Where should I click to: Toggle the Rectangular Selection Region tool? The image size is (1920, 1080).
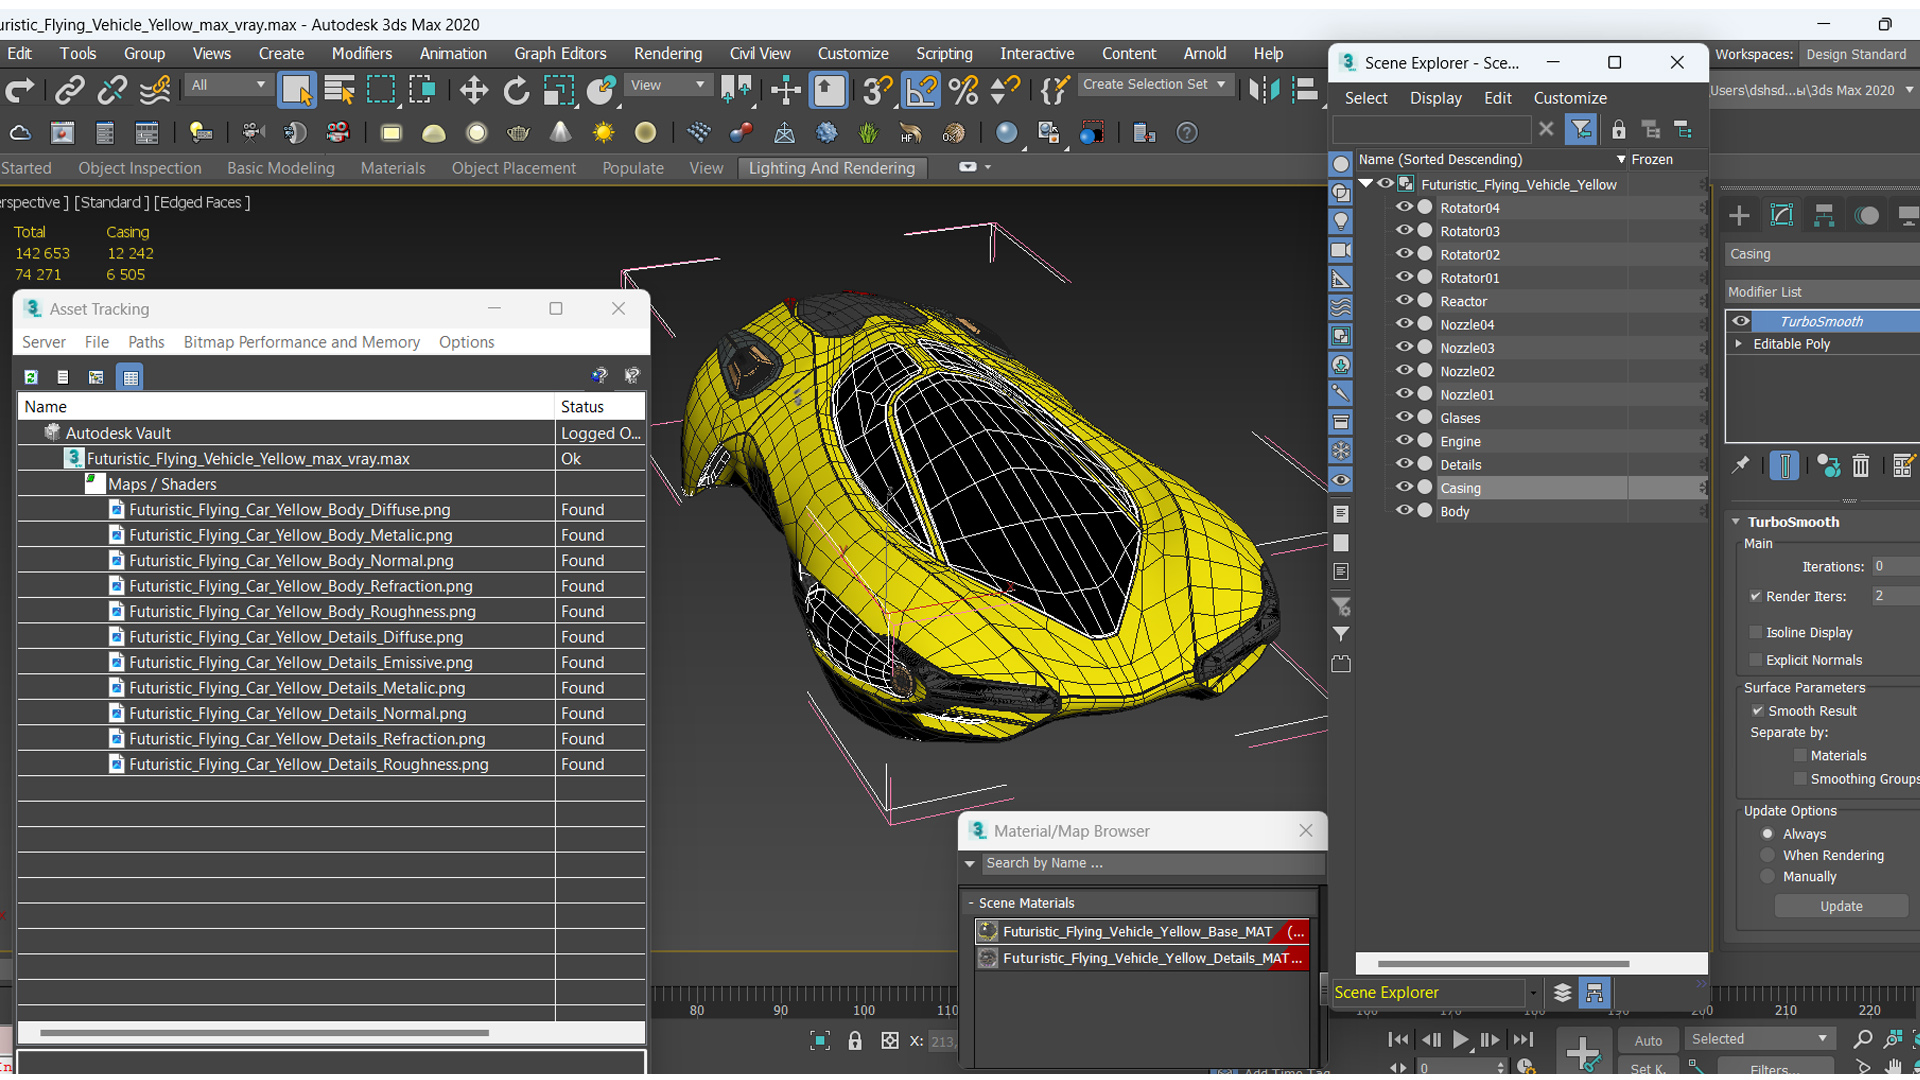tap(381, 91)
